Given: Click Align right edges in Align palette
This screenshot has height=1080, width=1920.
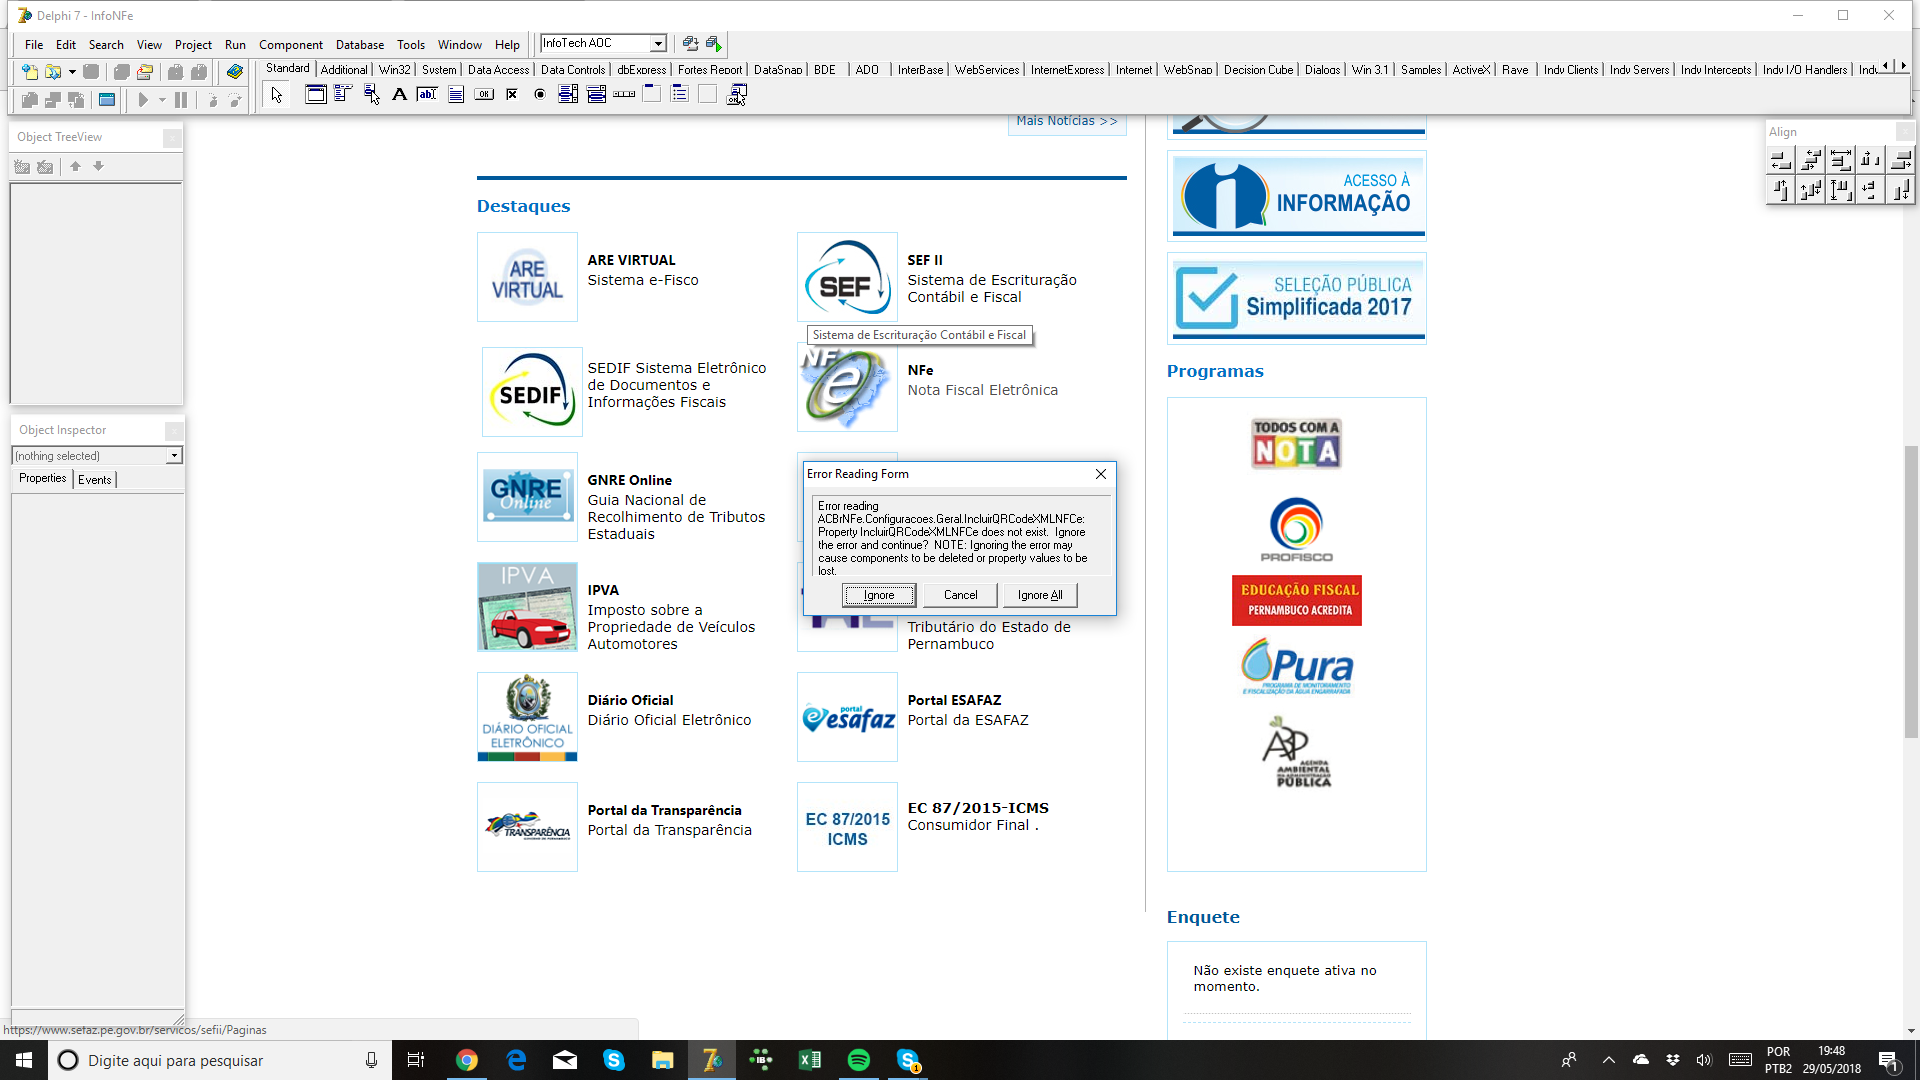Looking at the screenshot, I should click(1901, 160).
